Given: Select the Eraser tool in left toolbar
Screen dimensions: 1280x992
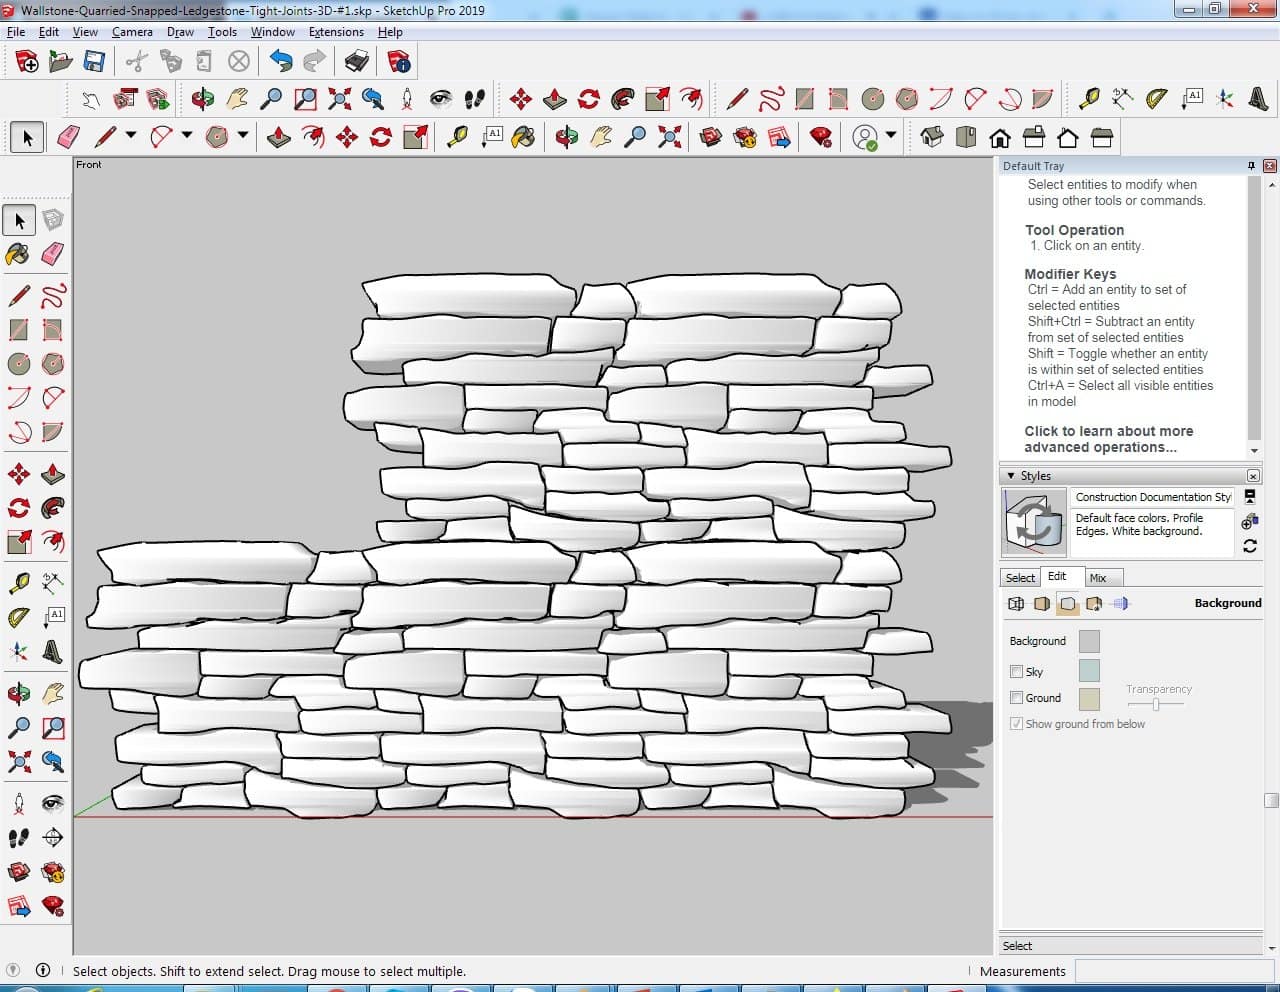Looking at the screenshot, I should click(53, 254).
